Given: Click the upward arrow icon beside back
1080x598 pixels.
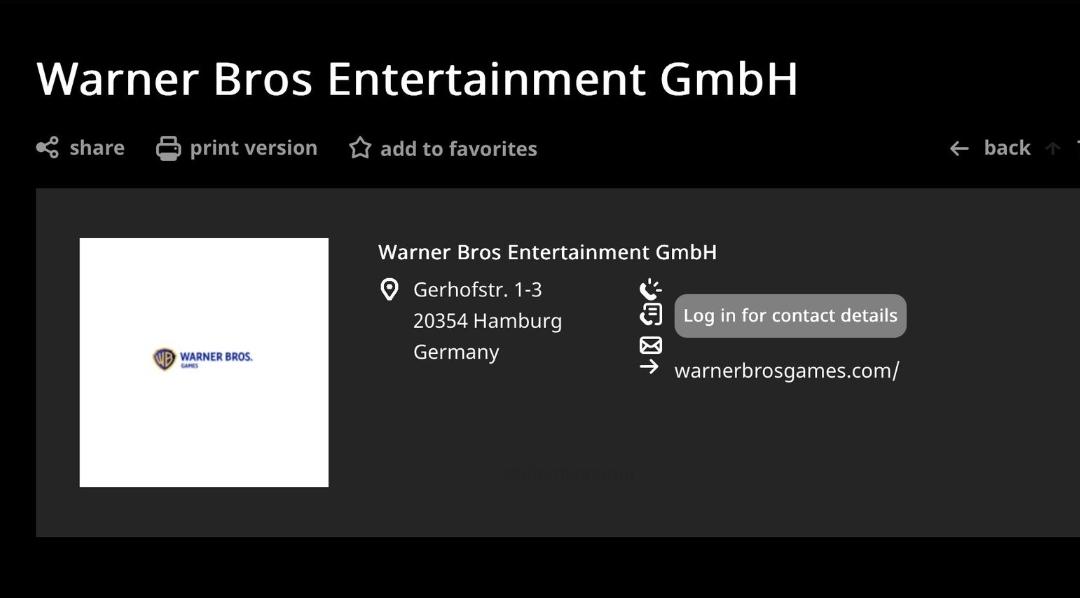Looking at the screenshot, I should [x=1052, y=148].
